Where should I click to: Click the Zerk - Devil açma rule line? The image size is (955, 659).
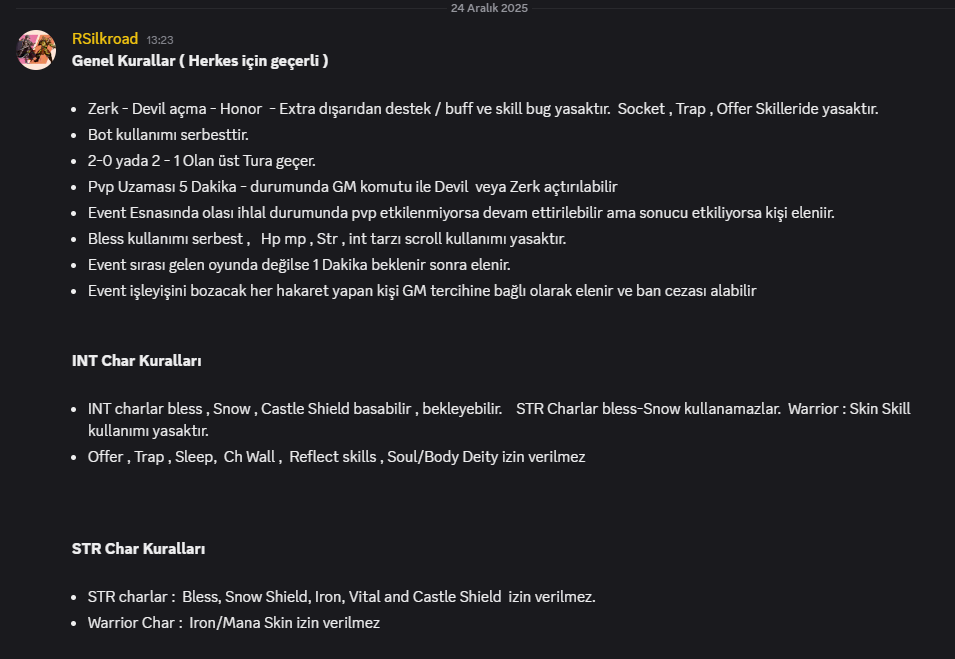(x=483, y=109)
